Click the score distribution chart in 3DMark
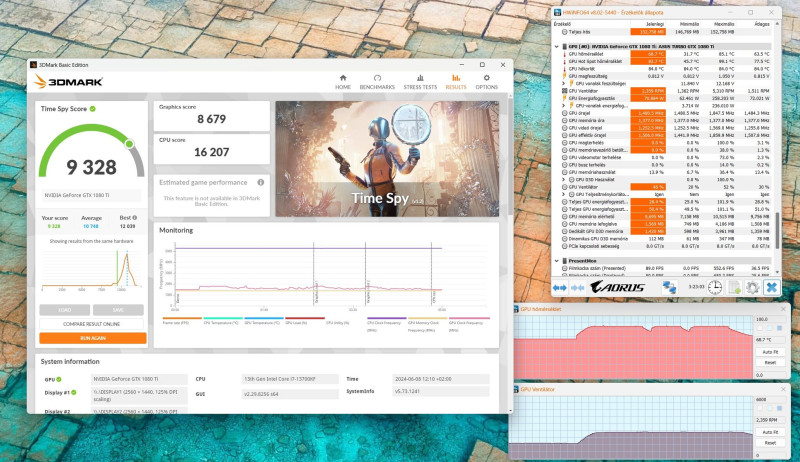800x462 pixels. [x=92, y=270]
